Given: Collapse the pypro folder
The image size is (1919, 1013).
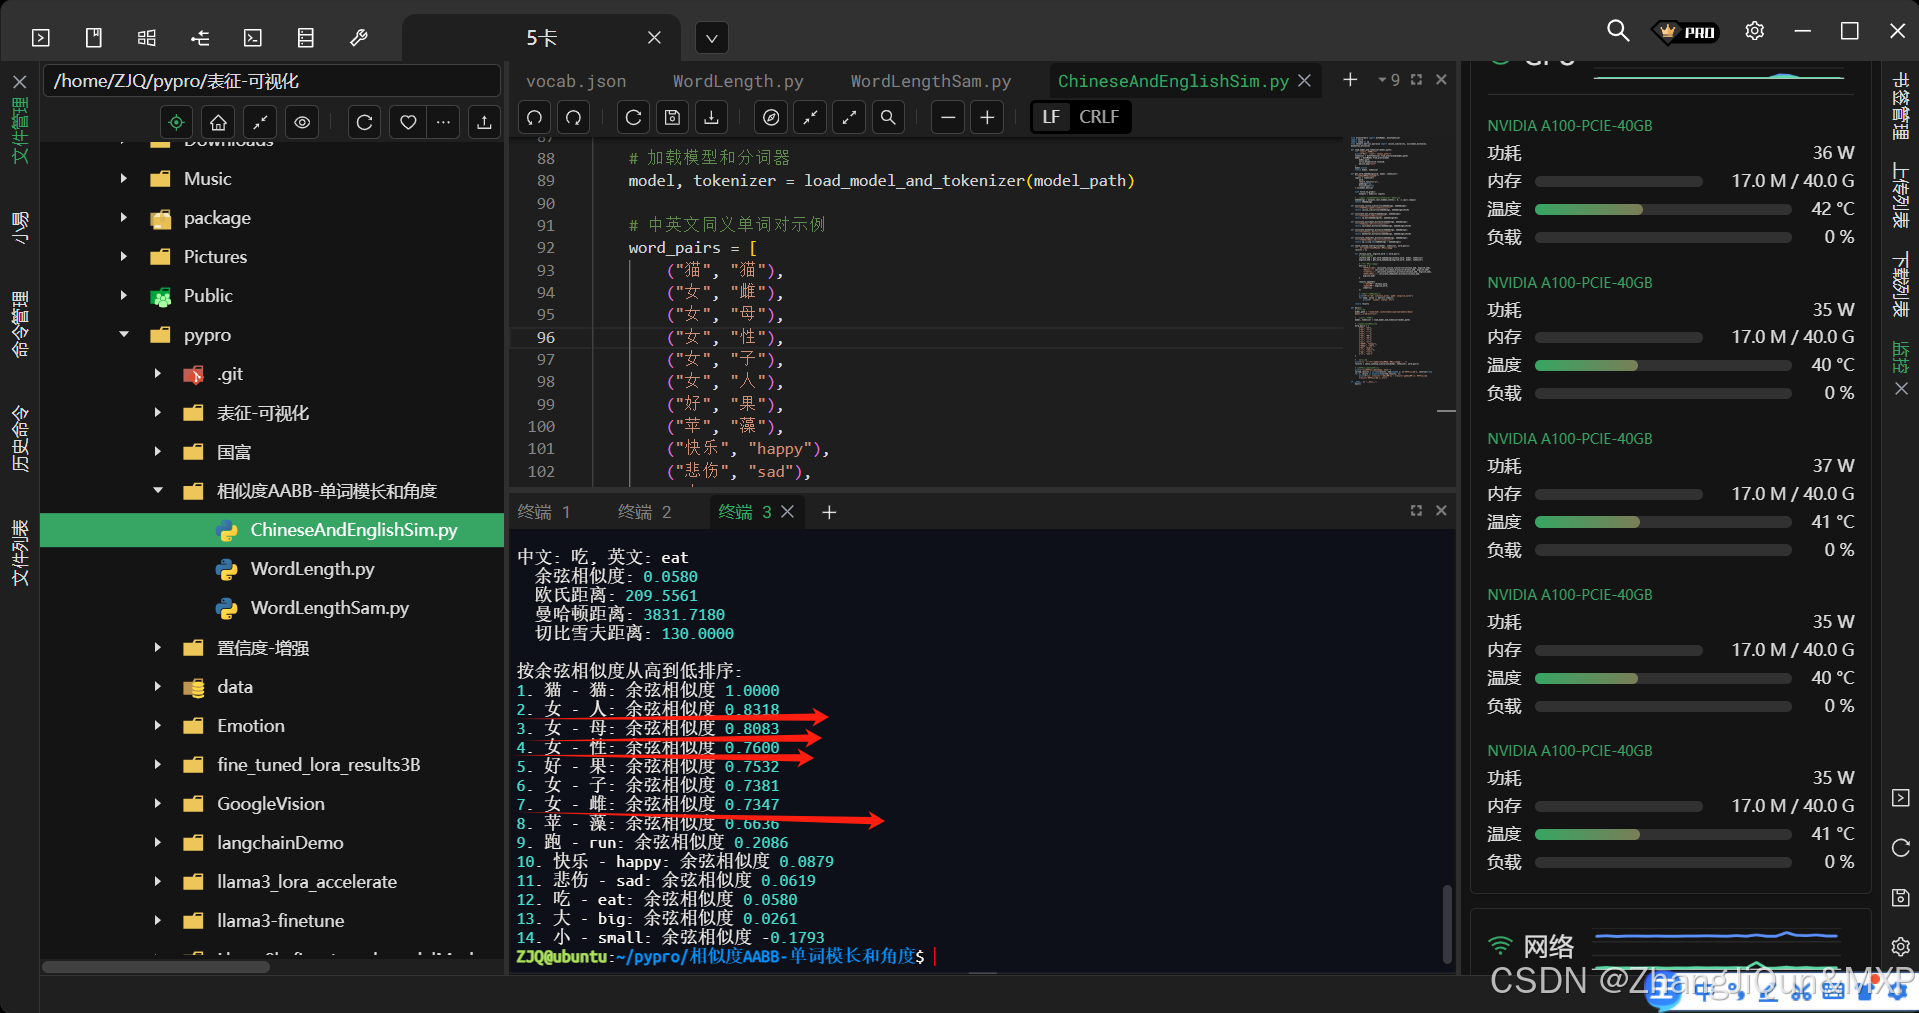Looking at the screenshot, I should point(123,335).
